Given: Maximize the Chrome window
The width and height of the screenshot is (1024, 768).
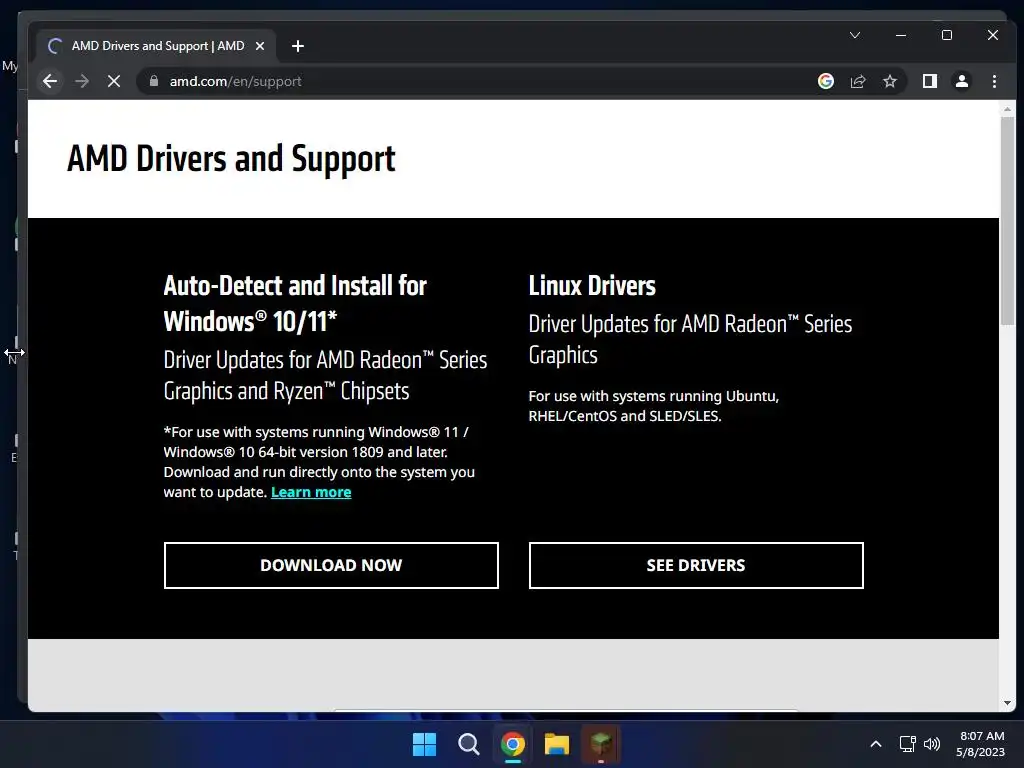Looking at the screenshot, I should point(946,35).
